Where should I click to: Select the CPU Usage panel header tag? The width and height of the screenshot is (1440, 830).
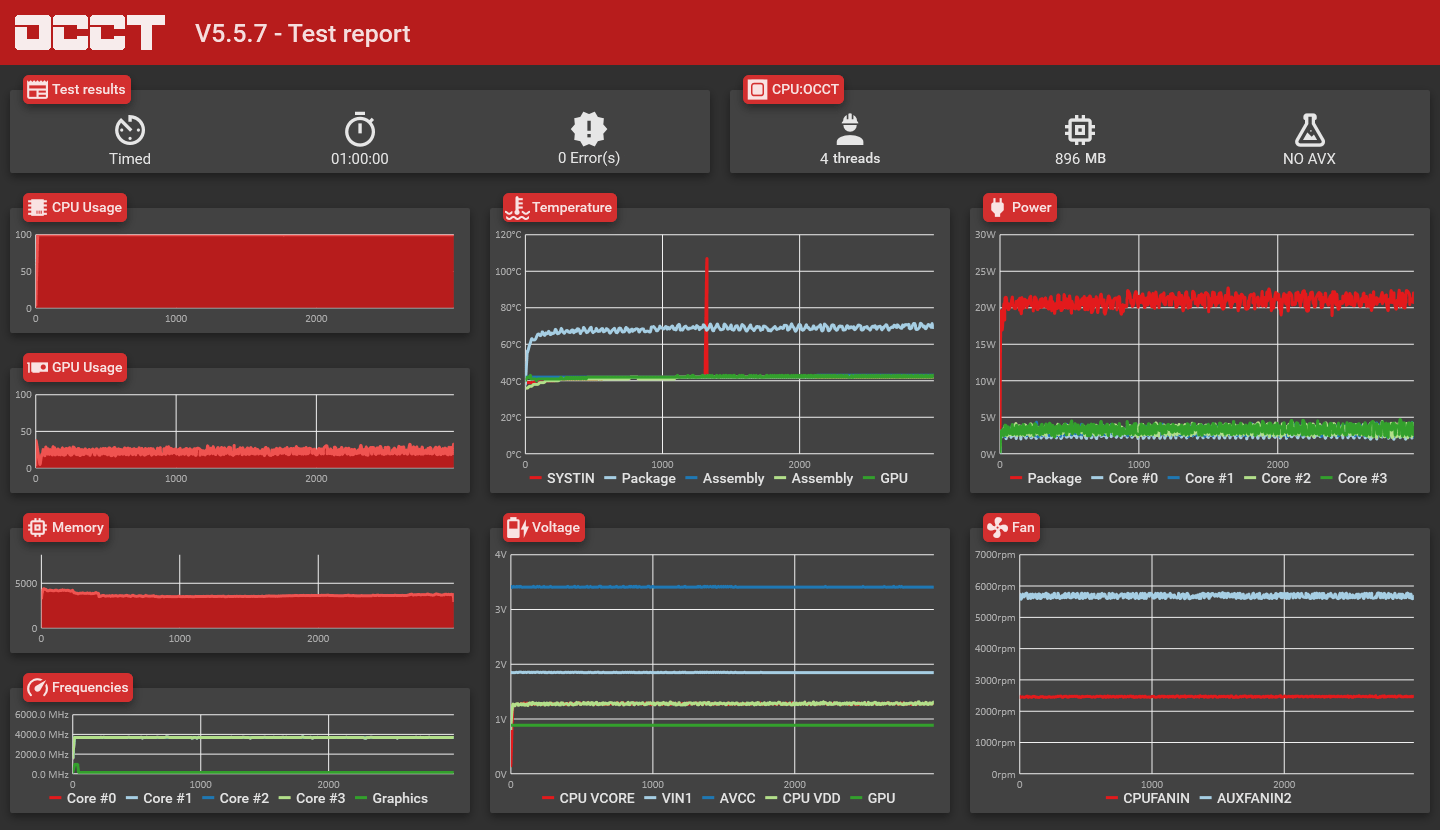[x=76, y=207]
